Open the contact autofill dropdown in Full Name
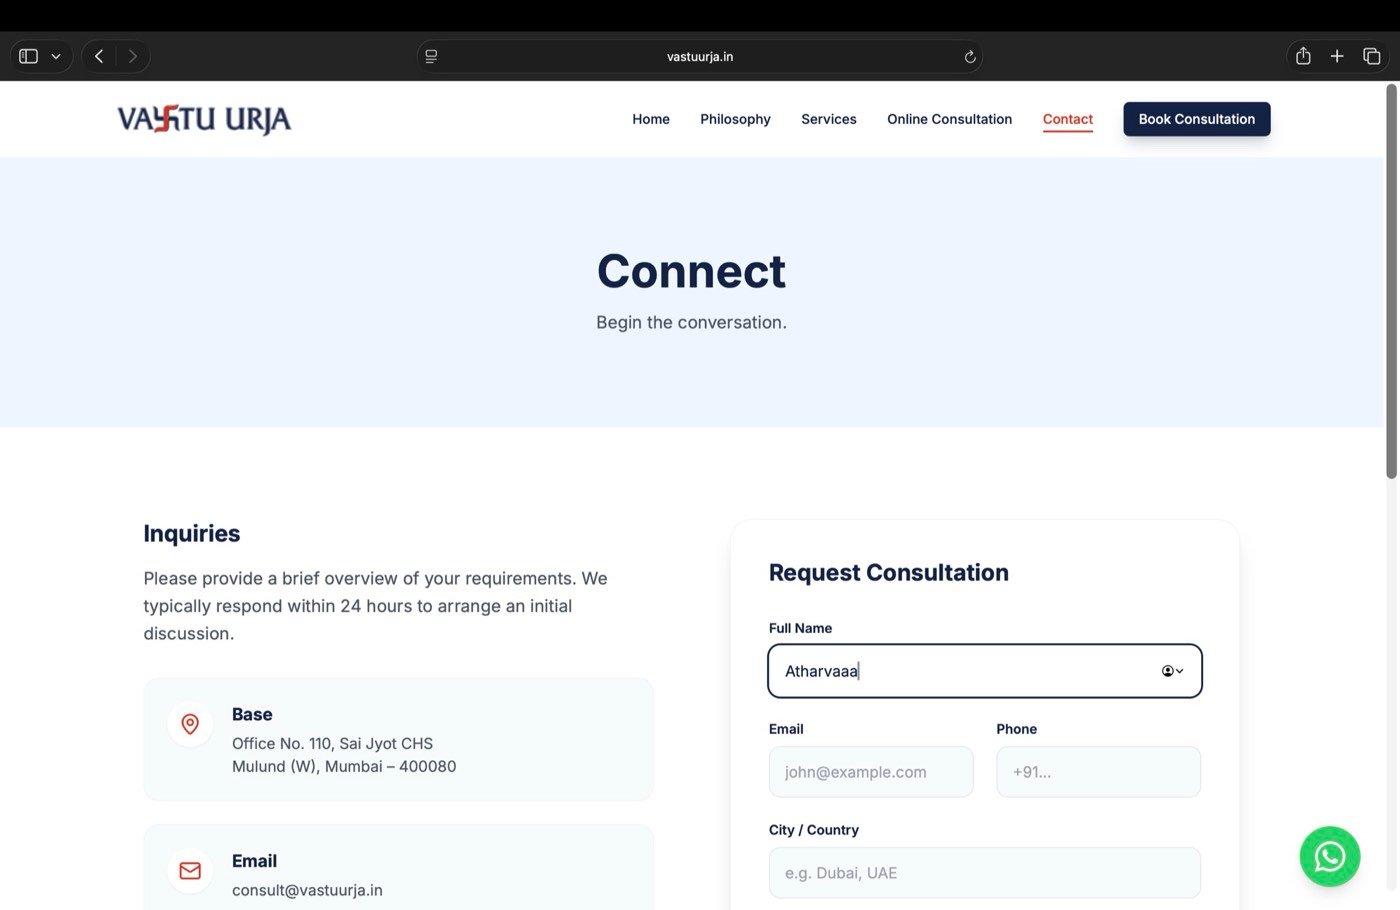Screen dimensions: 1400x910 1172,671
